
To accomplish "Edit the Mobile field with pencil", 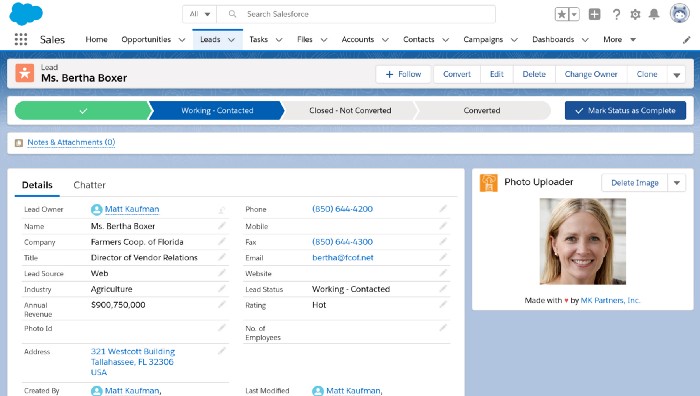I will [x=443, y=225].
